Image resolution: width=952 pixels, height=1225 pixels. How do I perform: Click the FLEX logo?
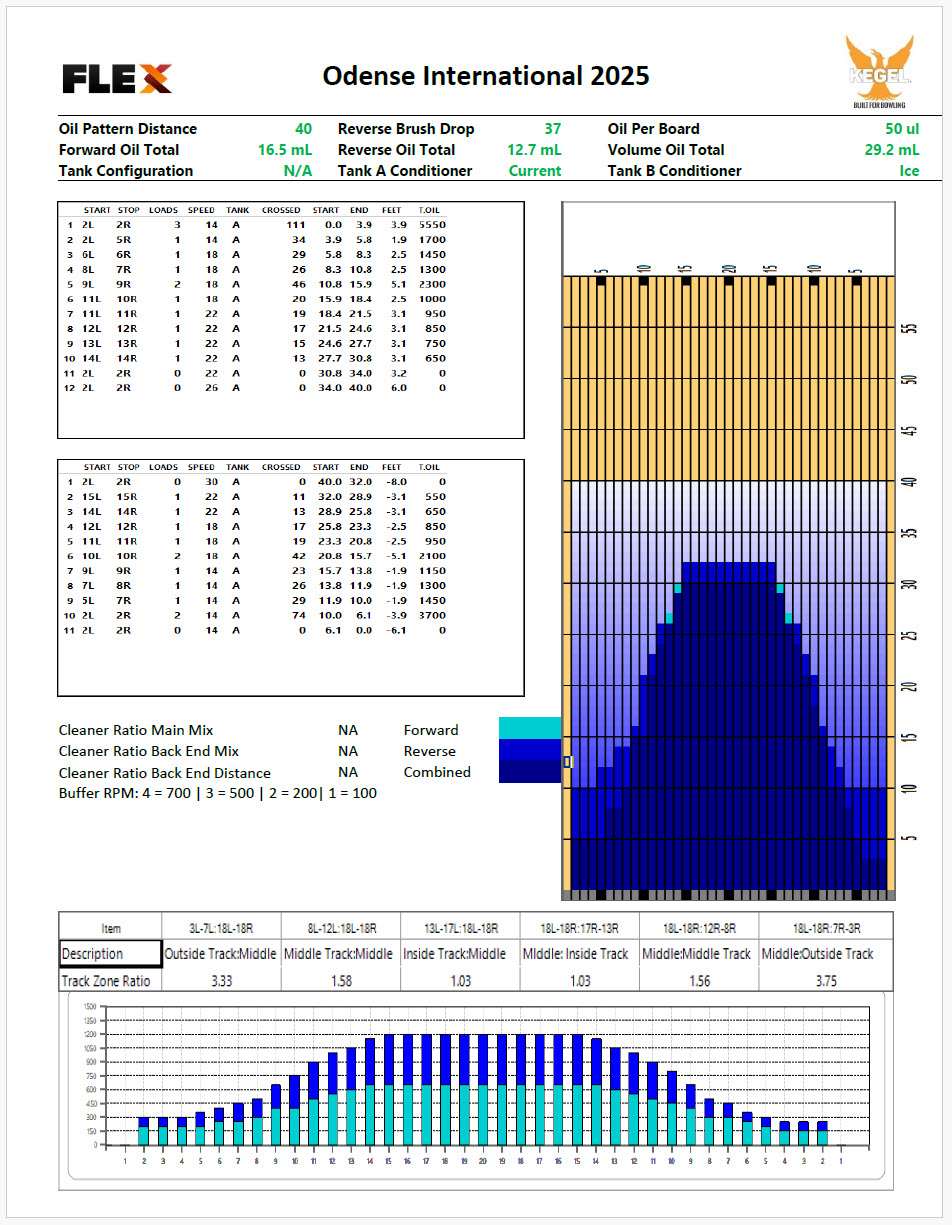coord(117,78)
